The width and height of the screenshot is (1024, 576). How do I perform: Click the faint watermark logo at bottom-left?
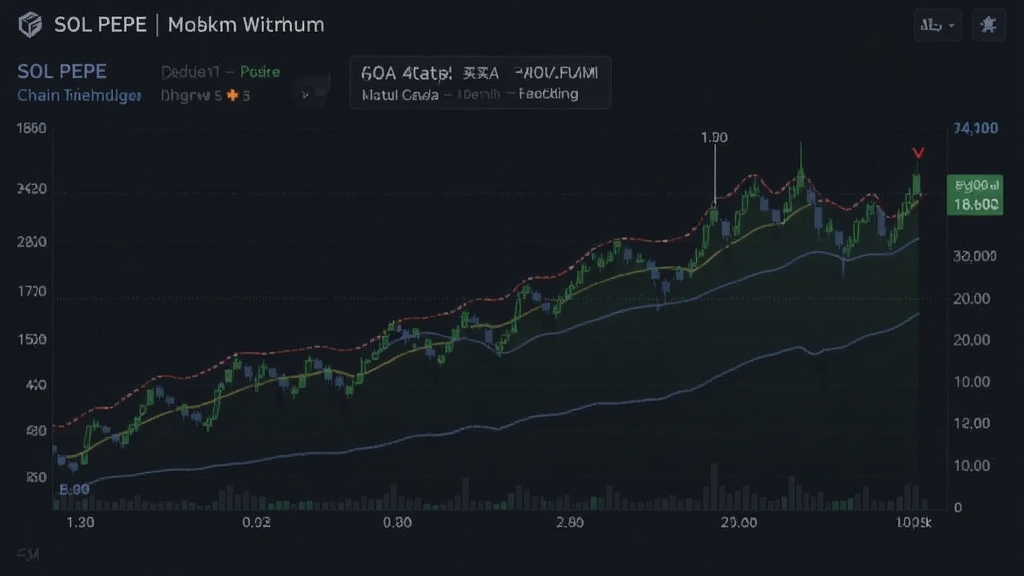click(28, 554)
